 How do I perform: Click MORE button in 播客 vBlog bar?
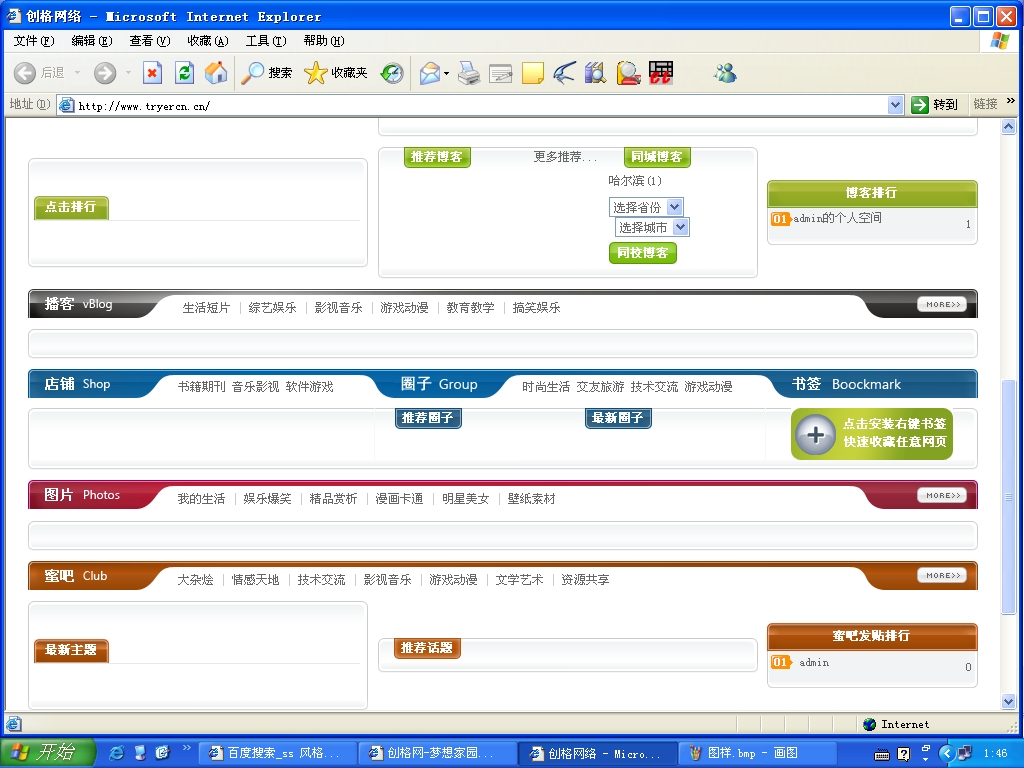point(942,304)
